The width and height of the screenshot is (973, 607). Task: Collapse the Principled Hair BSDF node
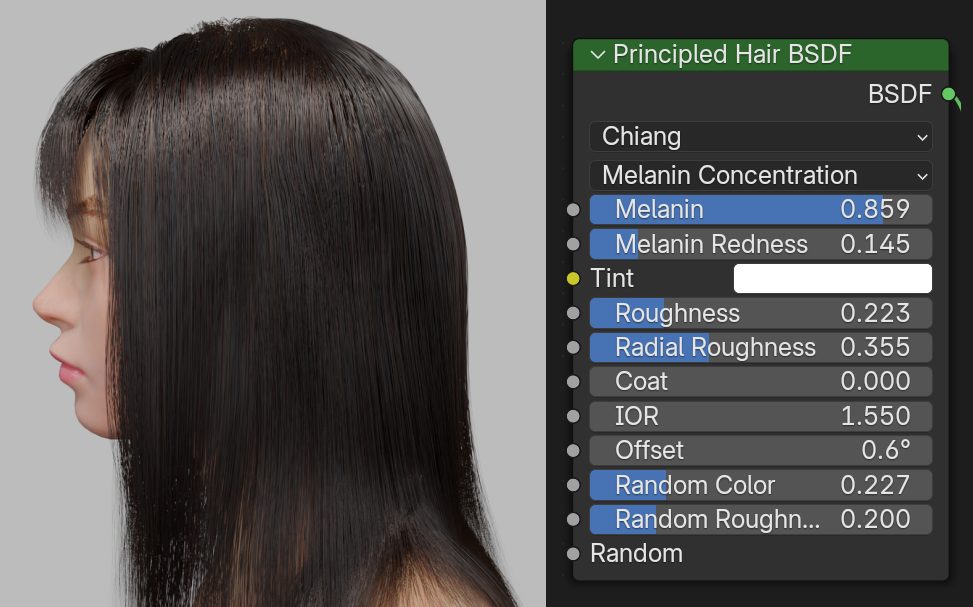pos(598,55)
